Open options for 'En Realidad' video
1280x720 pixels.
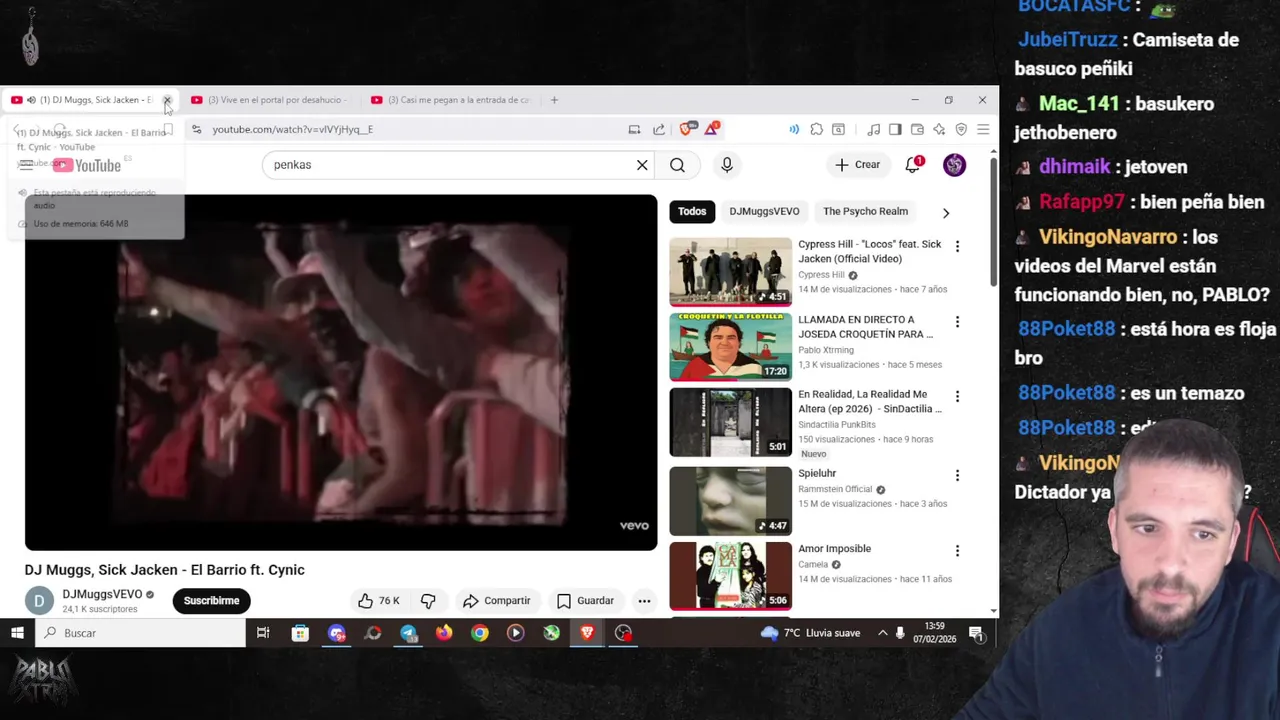coord(957,396)
